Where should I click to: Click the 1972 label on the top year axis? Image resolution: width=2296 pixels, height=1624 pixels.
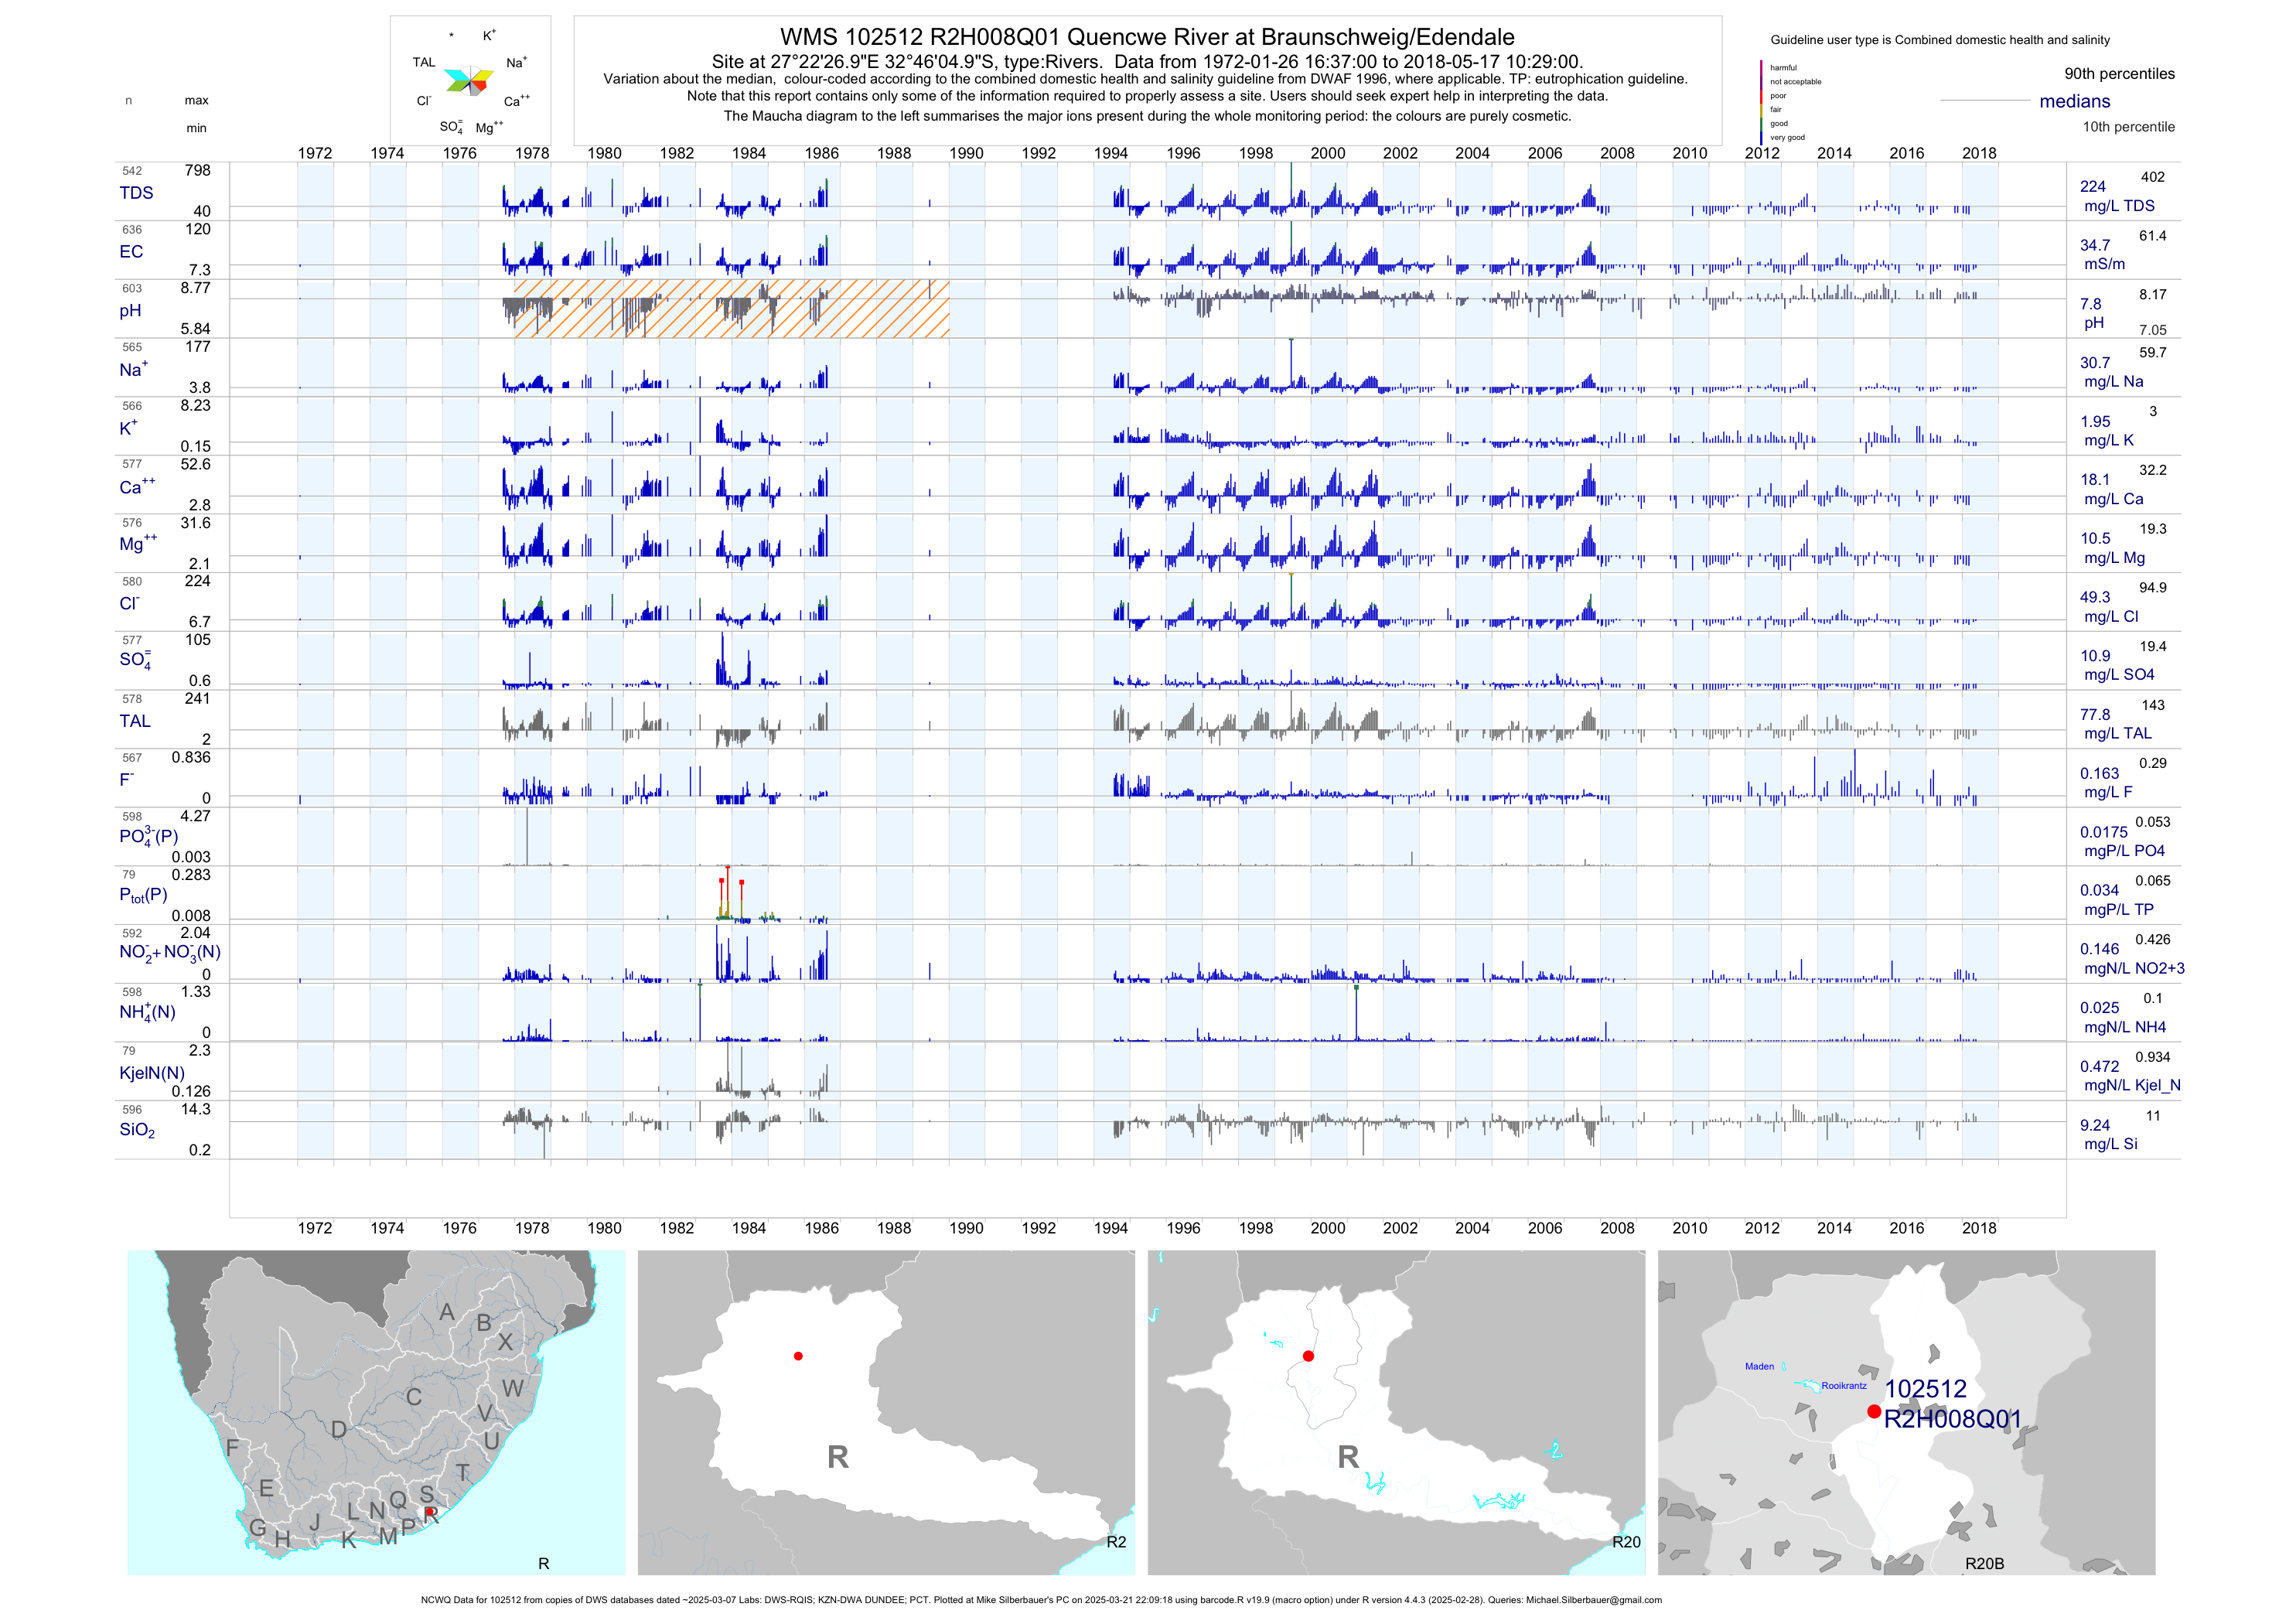pos(315,153)
